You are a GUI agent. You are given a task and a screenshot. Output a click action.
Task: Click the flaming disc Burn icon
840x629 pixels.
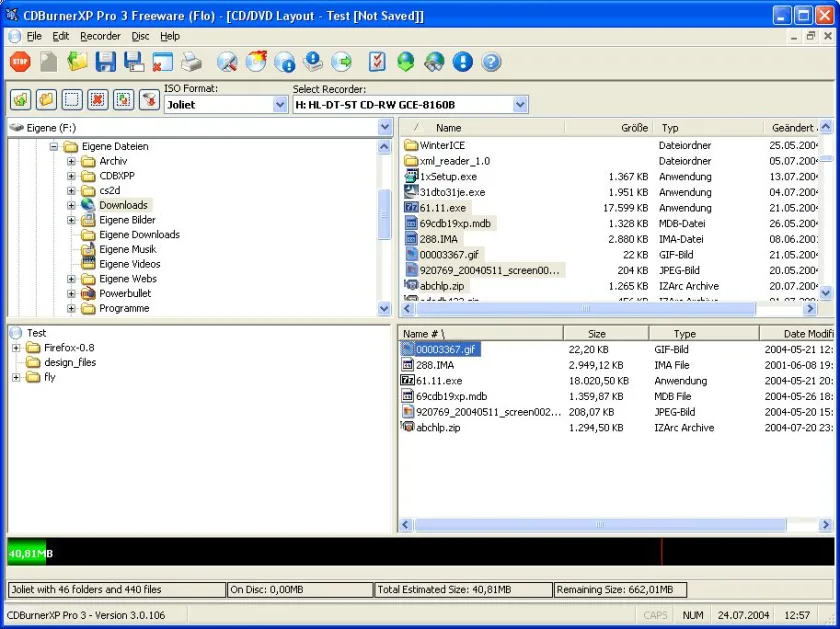(256, 62)
